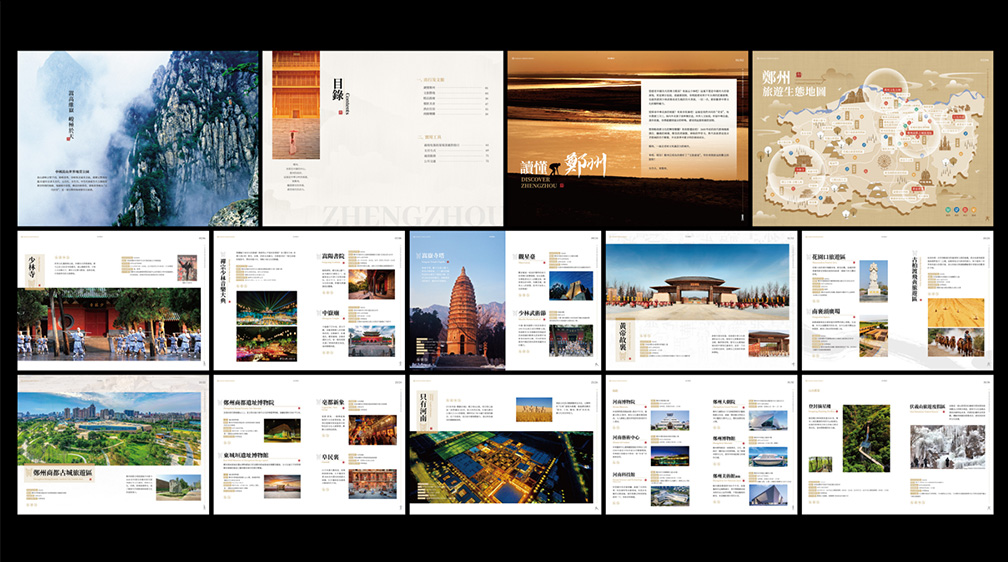Open the 鄭州旅遊生態地圖 map spread
The height and width of the screenshot is (562, 1008).
pos(873,138)
